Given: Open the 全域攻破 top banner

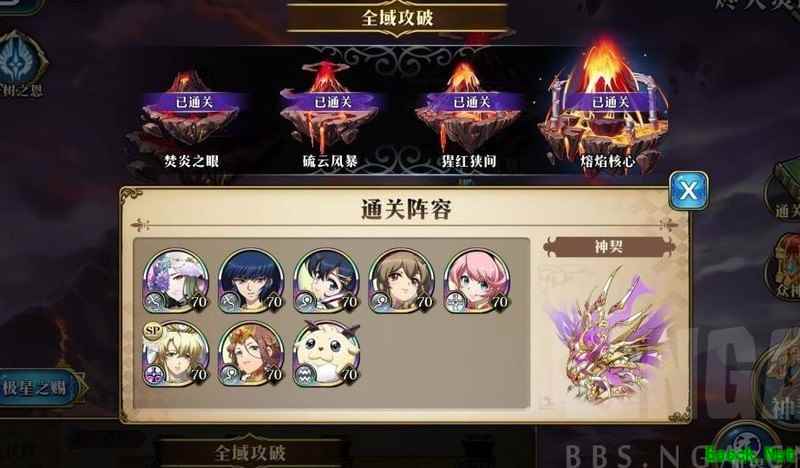Looking at the screenshot, I should click(398, 18).
